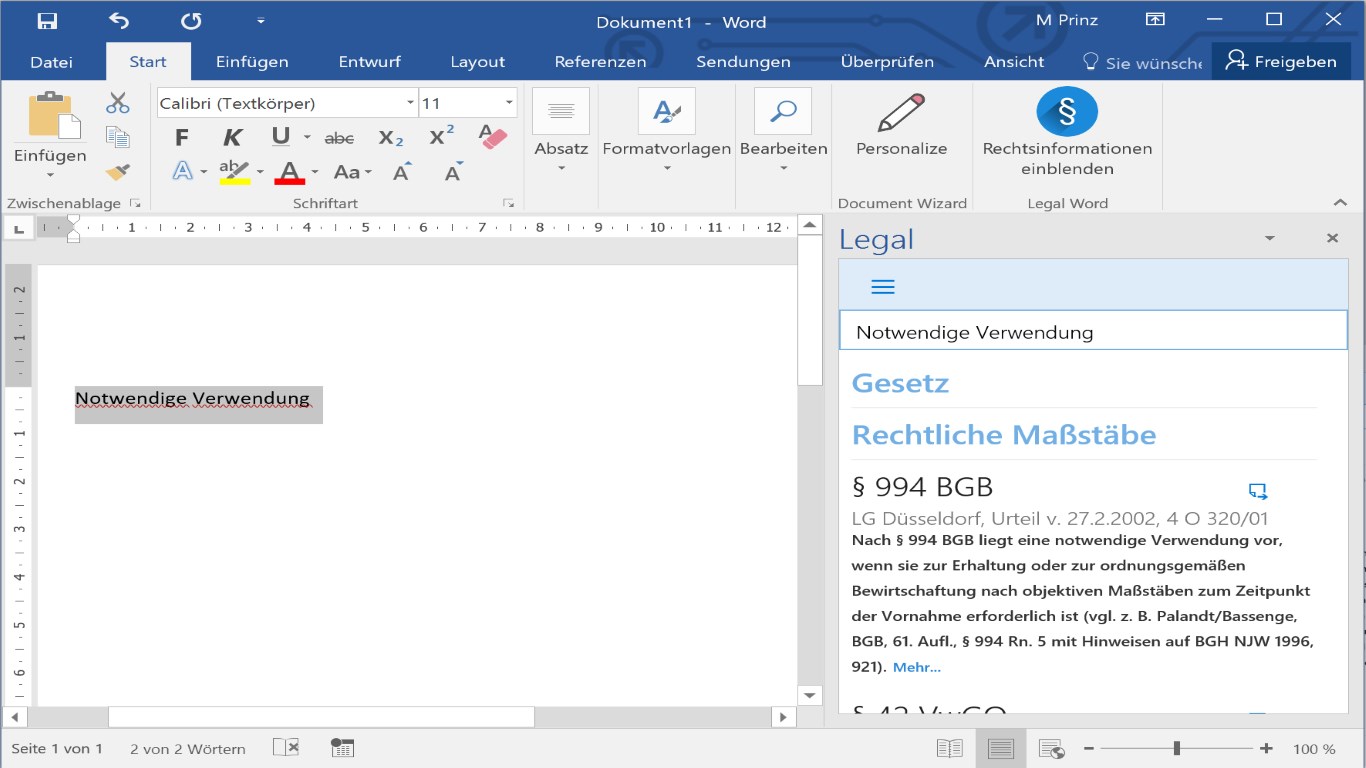The height and width of the screenshot is (768, 1366).
Task: Expand the Absatz paragraph group
Action: (x=561, y=130)
